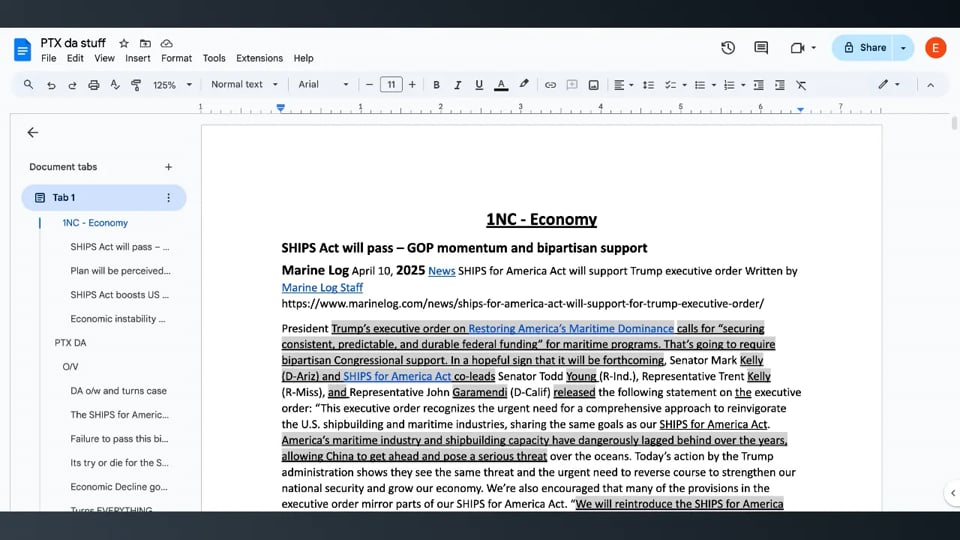Screen dimensions: 960x540
Task: Insert a numbered list
Action: 729,85
